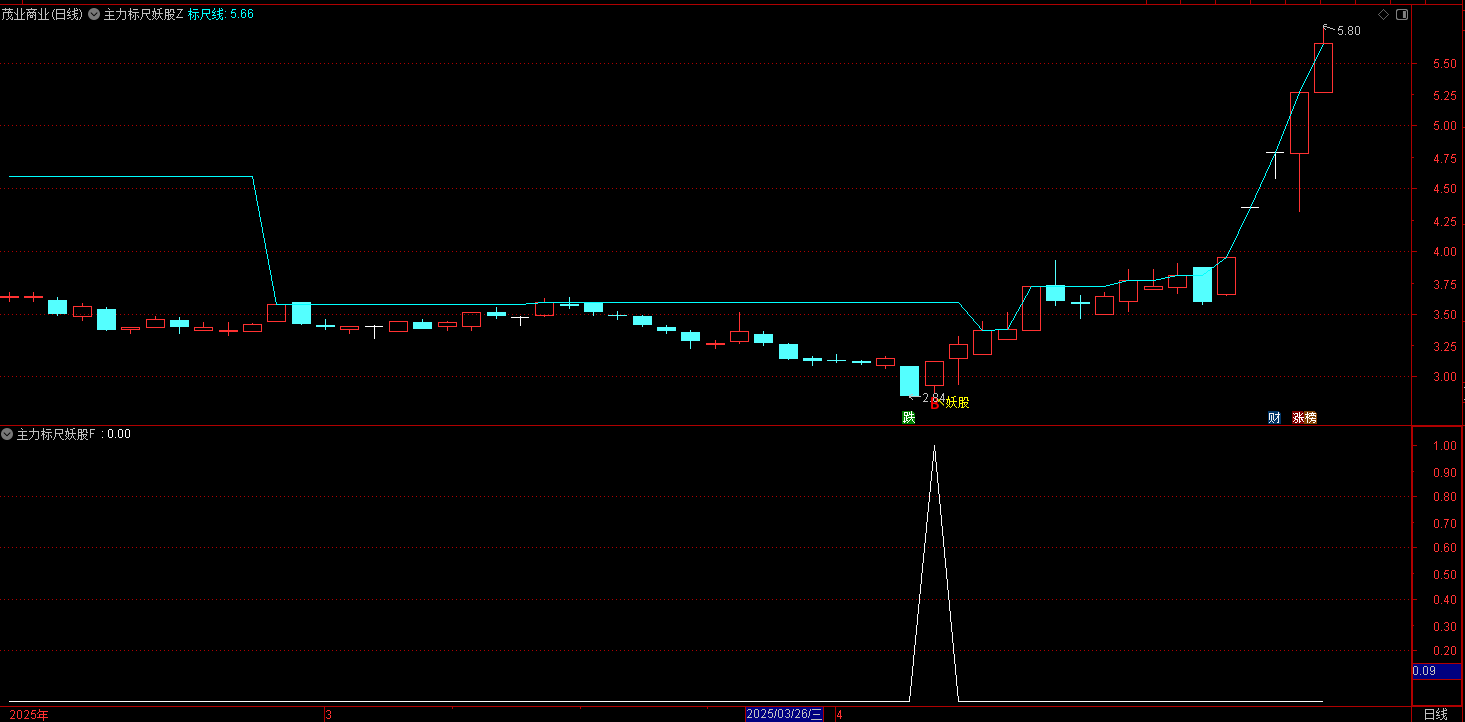
Task: Open dropdown arrow before 主力标尺妖股Z
Action: click(94, 15)
